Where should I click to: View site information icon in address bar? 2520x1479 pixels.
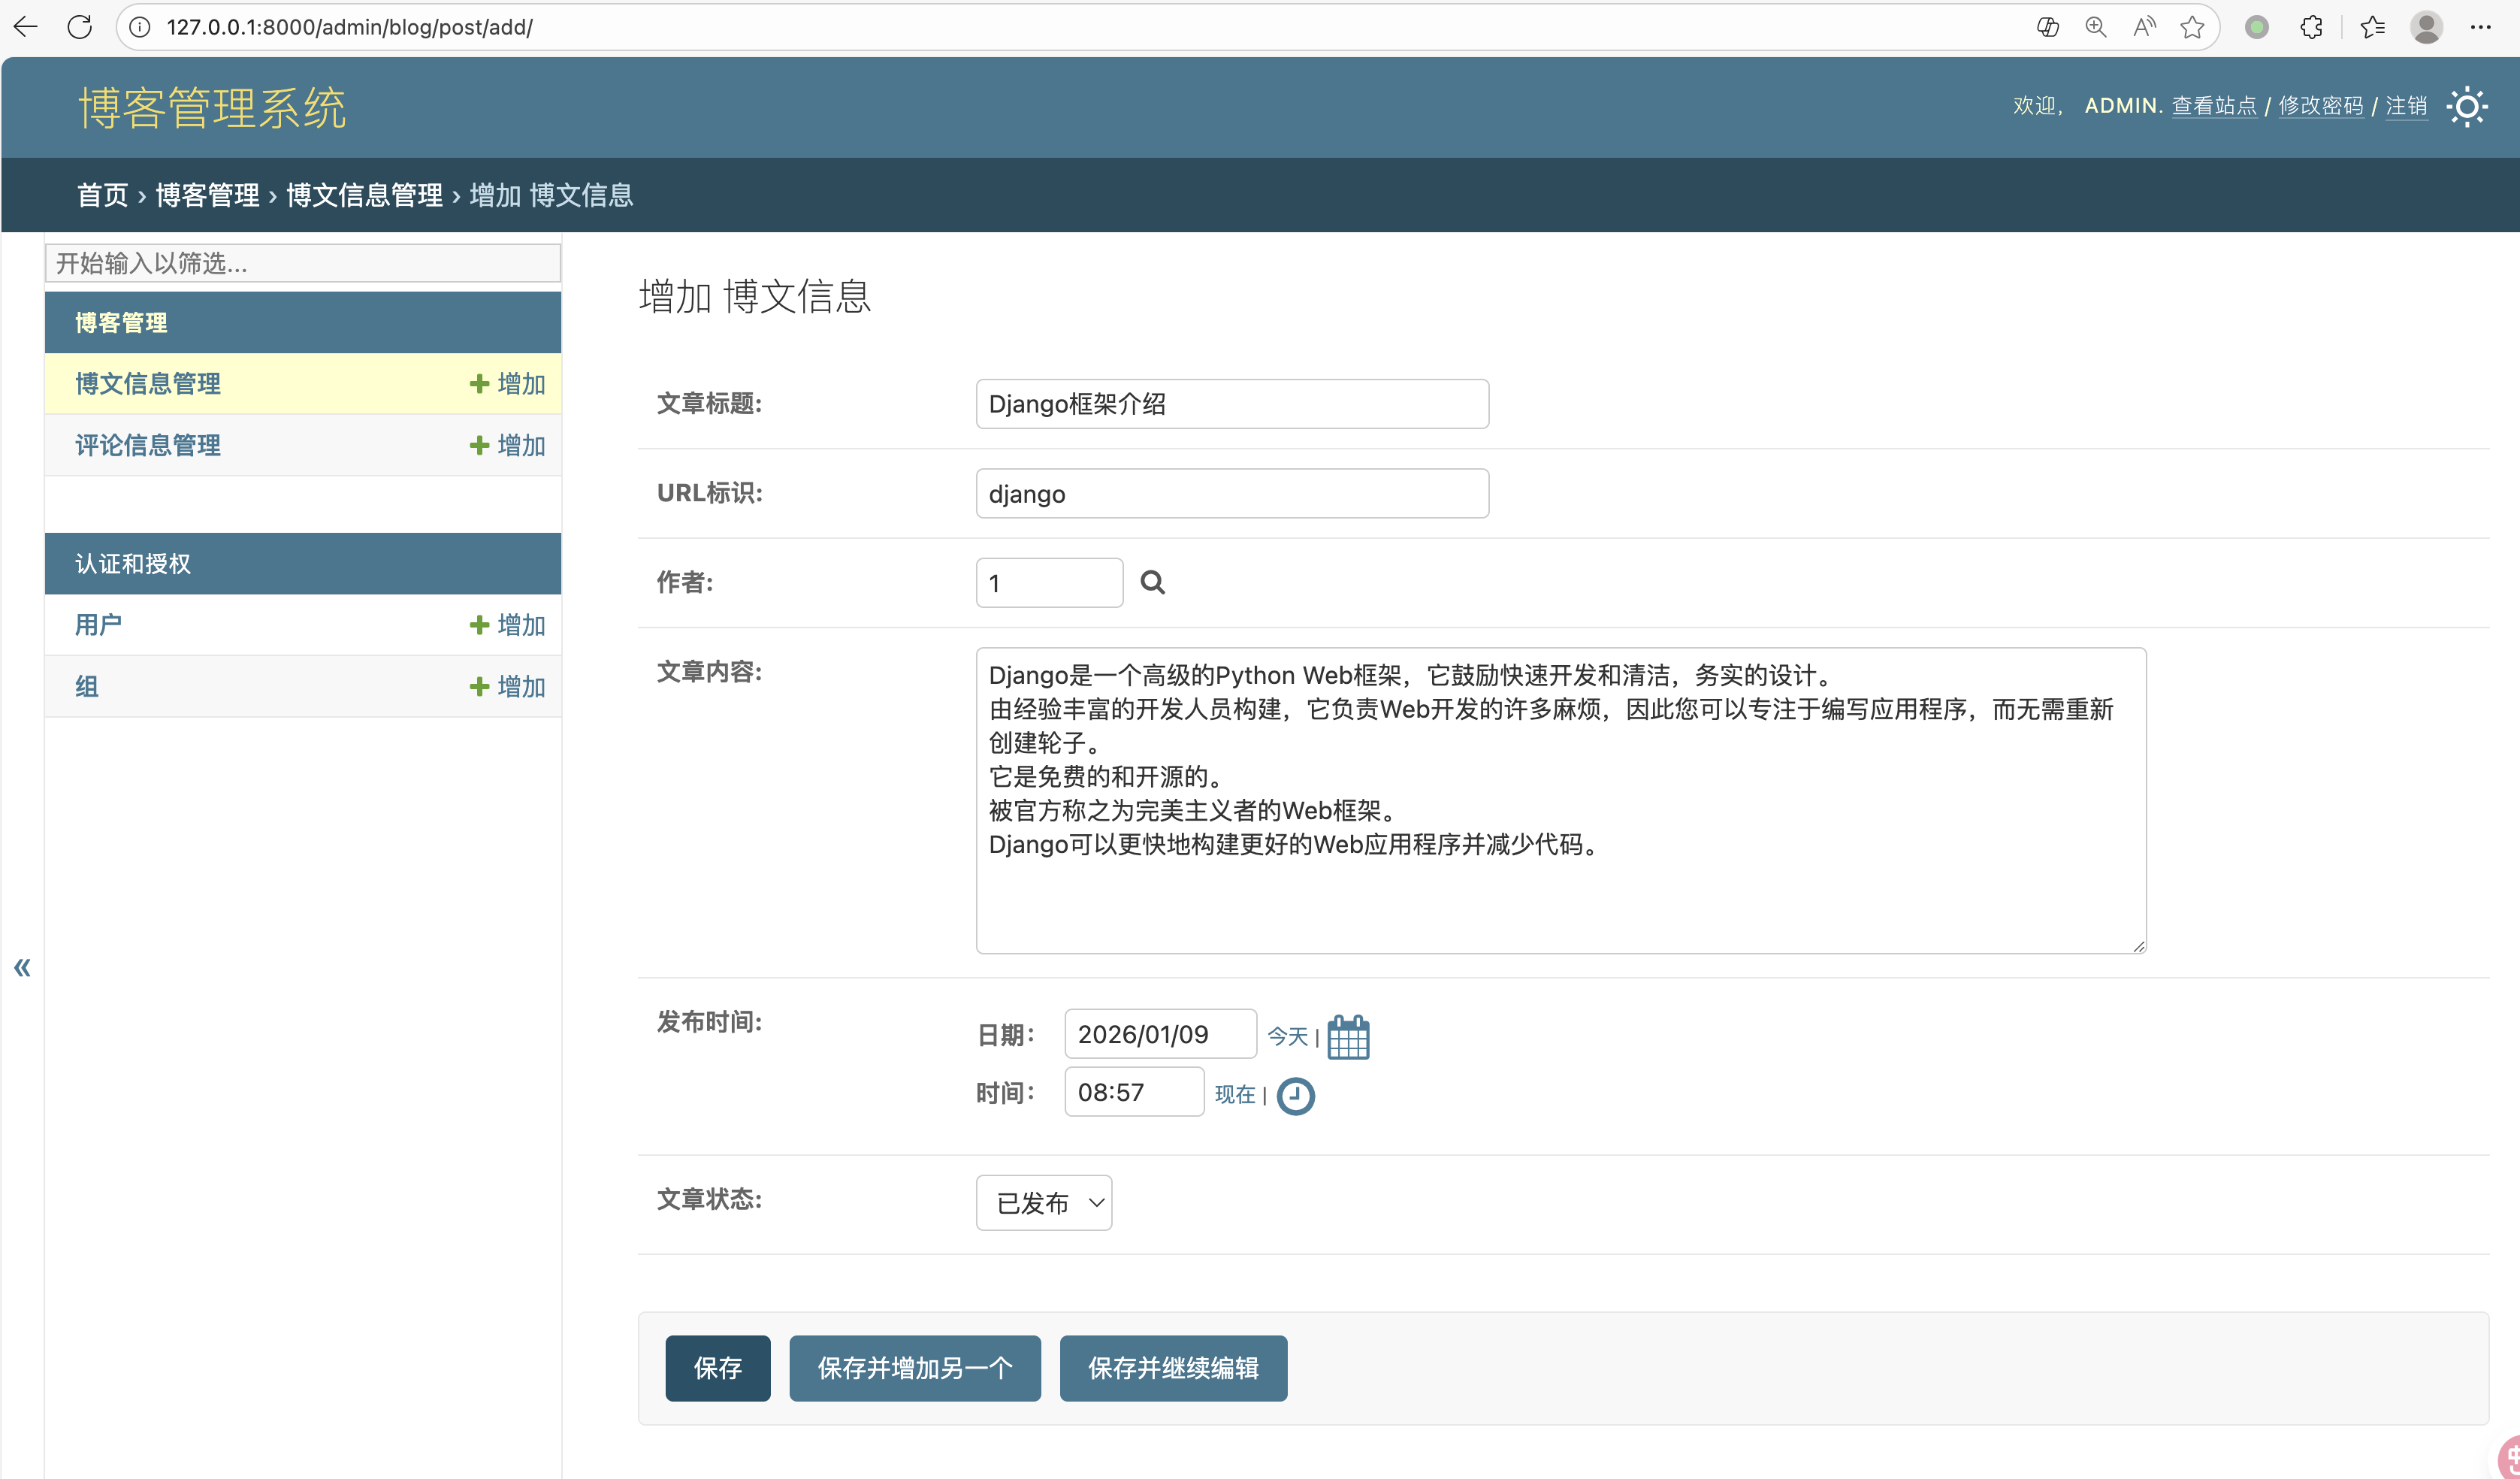(140, 27)
